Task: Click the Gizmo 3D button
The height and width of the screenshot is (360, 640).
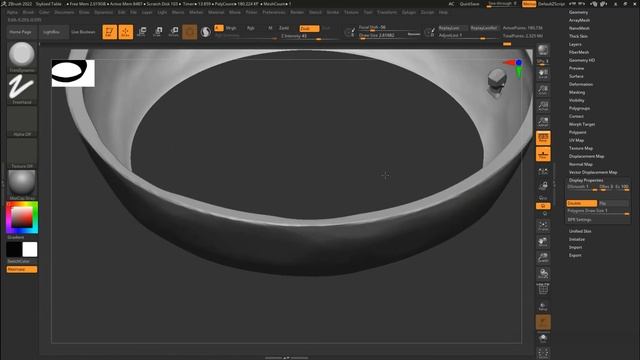Action: [x=189, y=32]
